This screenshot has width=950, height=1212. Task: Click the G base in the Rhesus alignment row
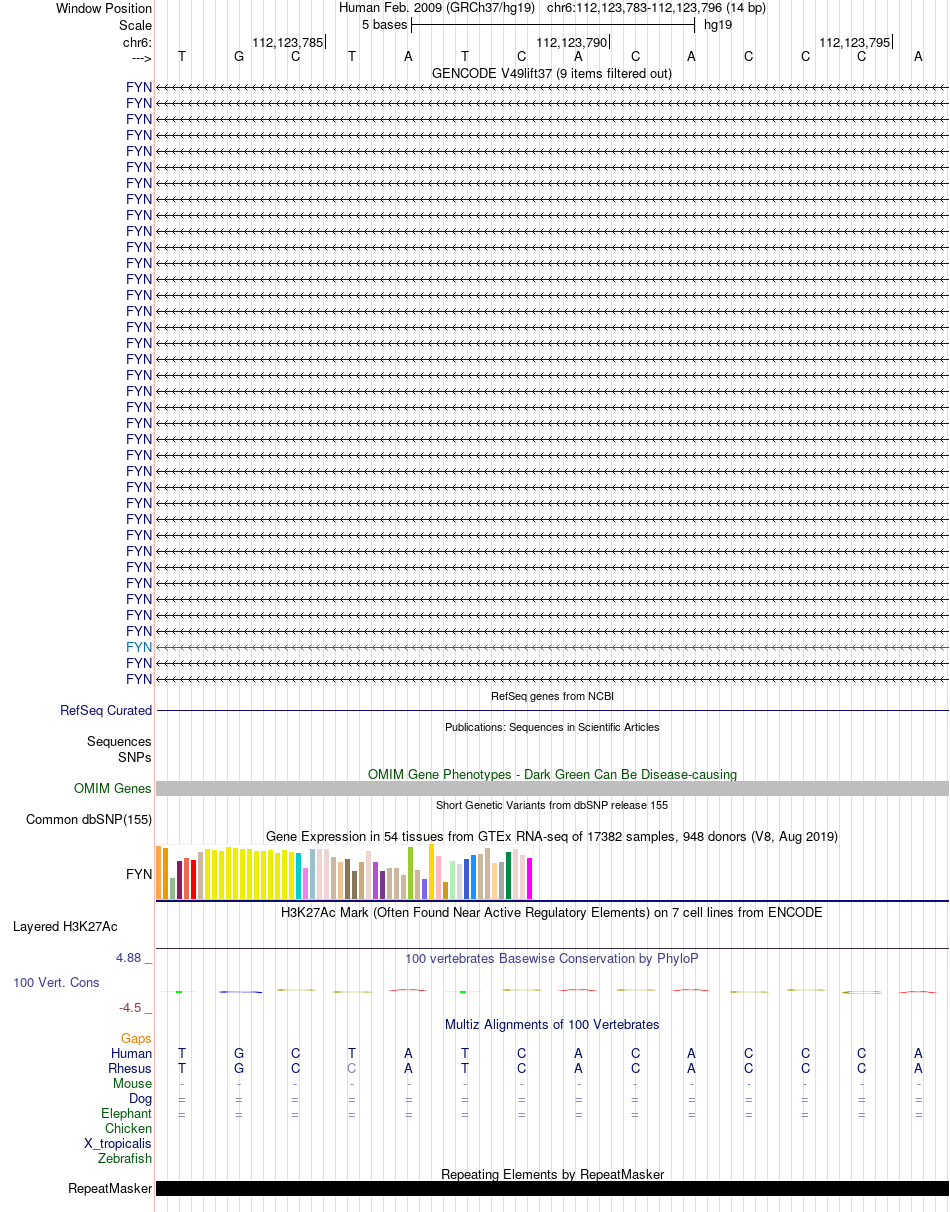click(239, 1069)
